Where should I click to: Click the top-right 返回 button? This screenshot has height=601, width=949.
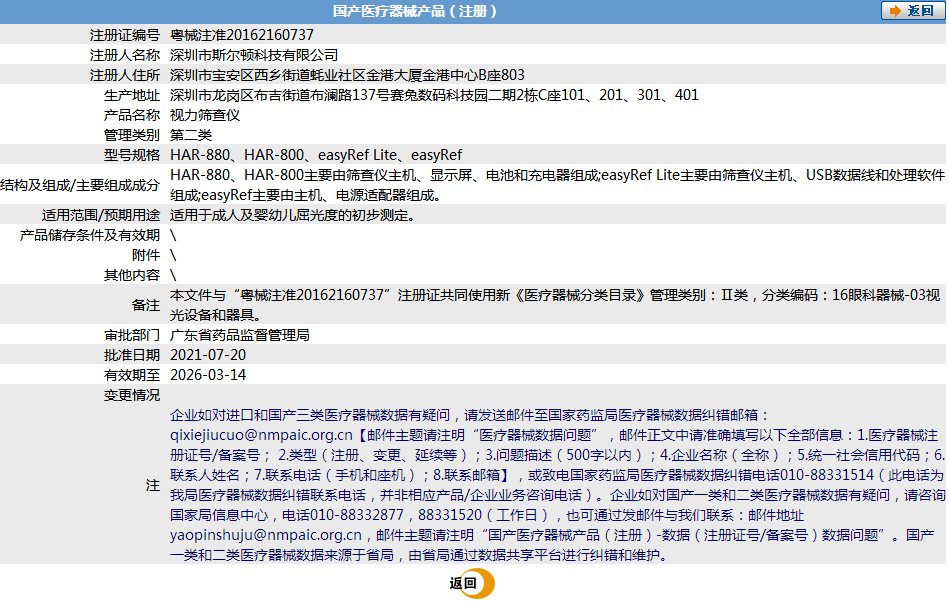[913, 11]
